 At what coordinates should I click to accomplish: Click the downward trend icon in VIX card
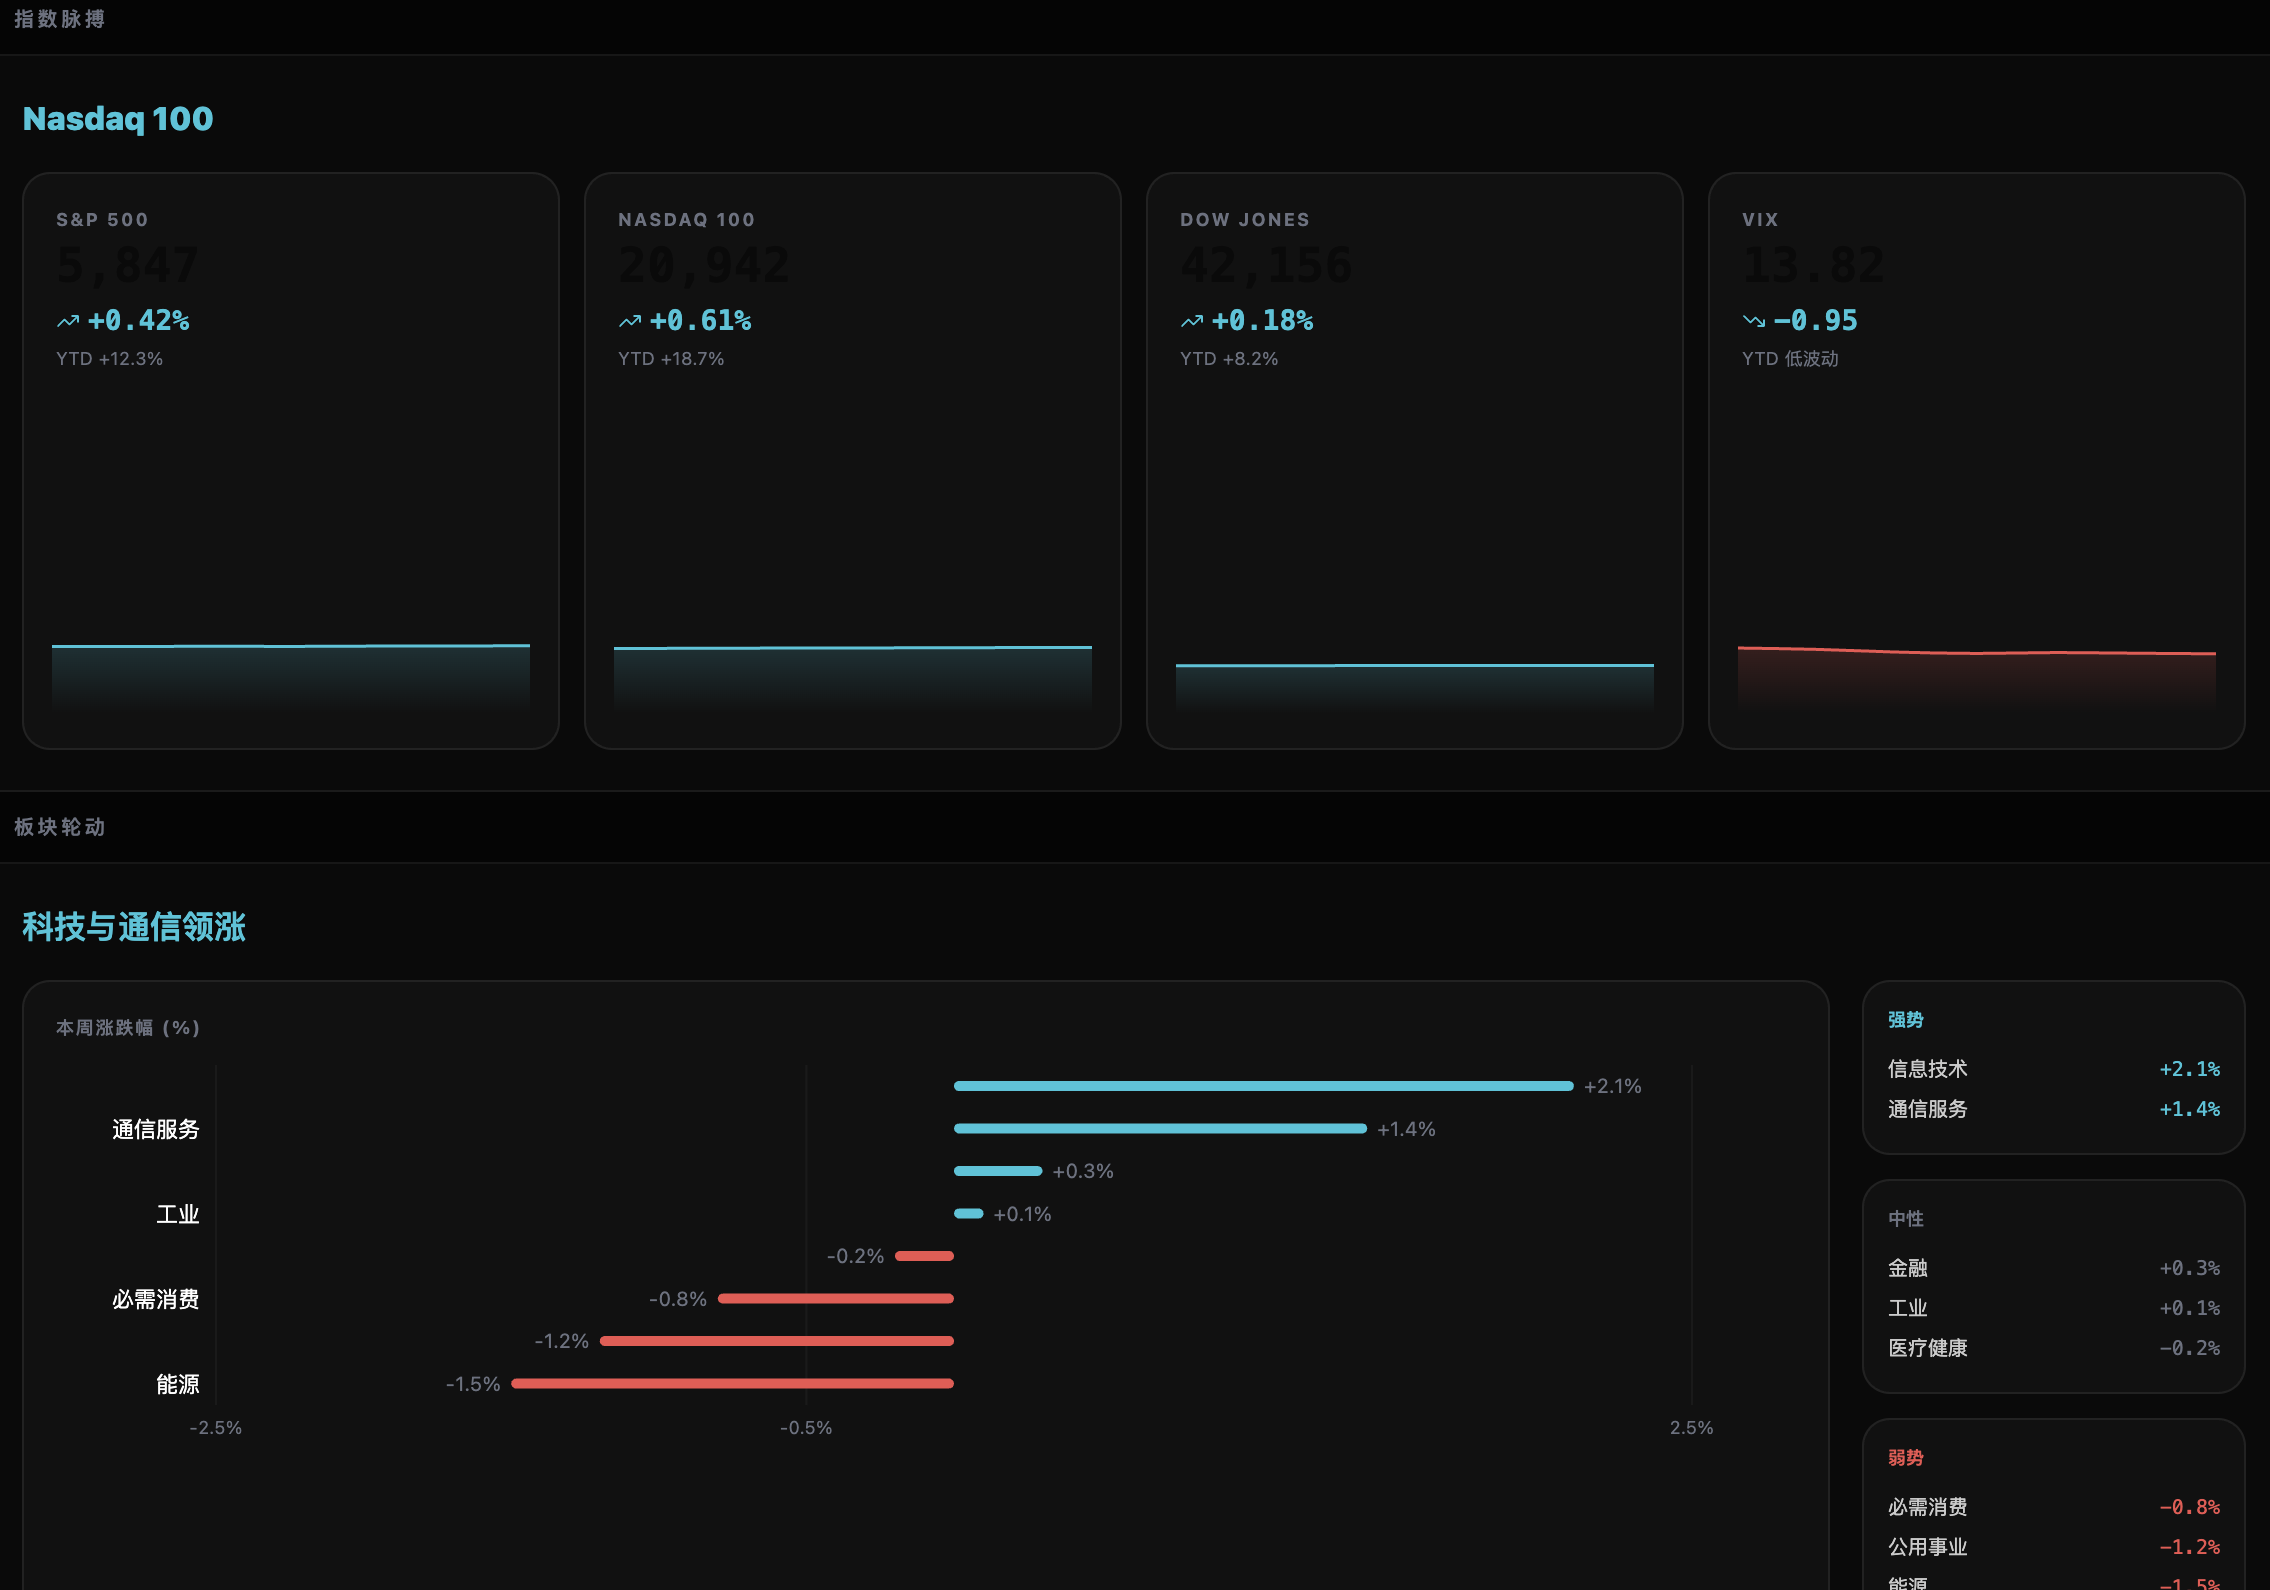point(1754,321)
